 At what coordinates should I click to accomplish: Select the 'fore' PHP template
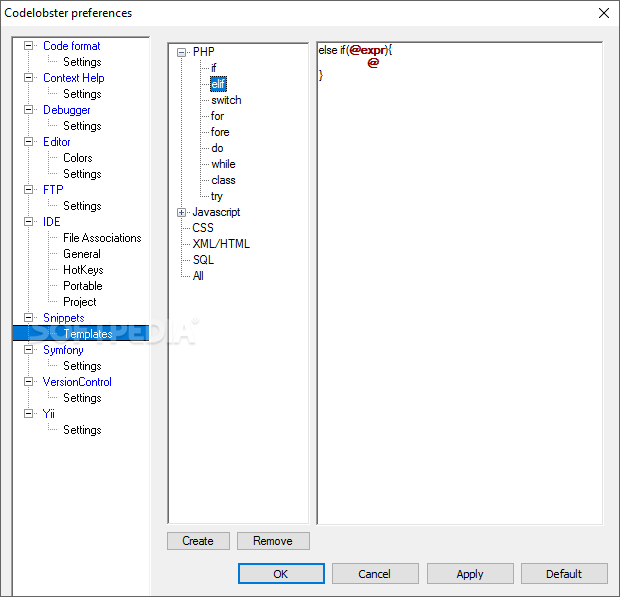tap(220, 132)
